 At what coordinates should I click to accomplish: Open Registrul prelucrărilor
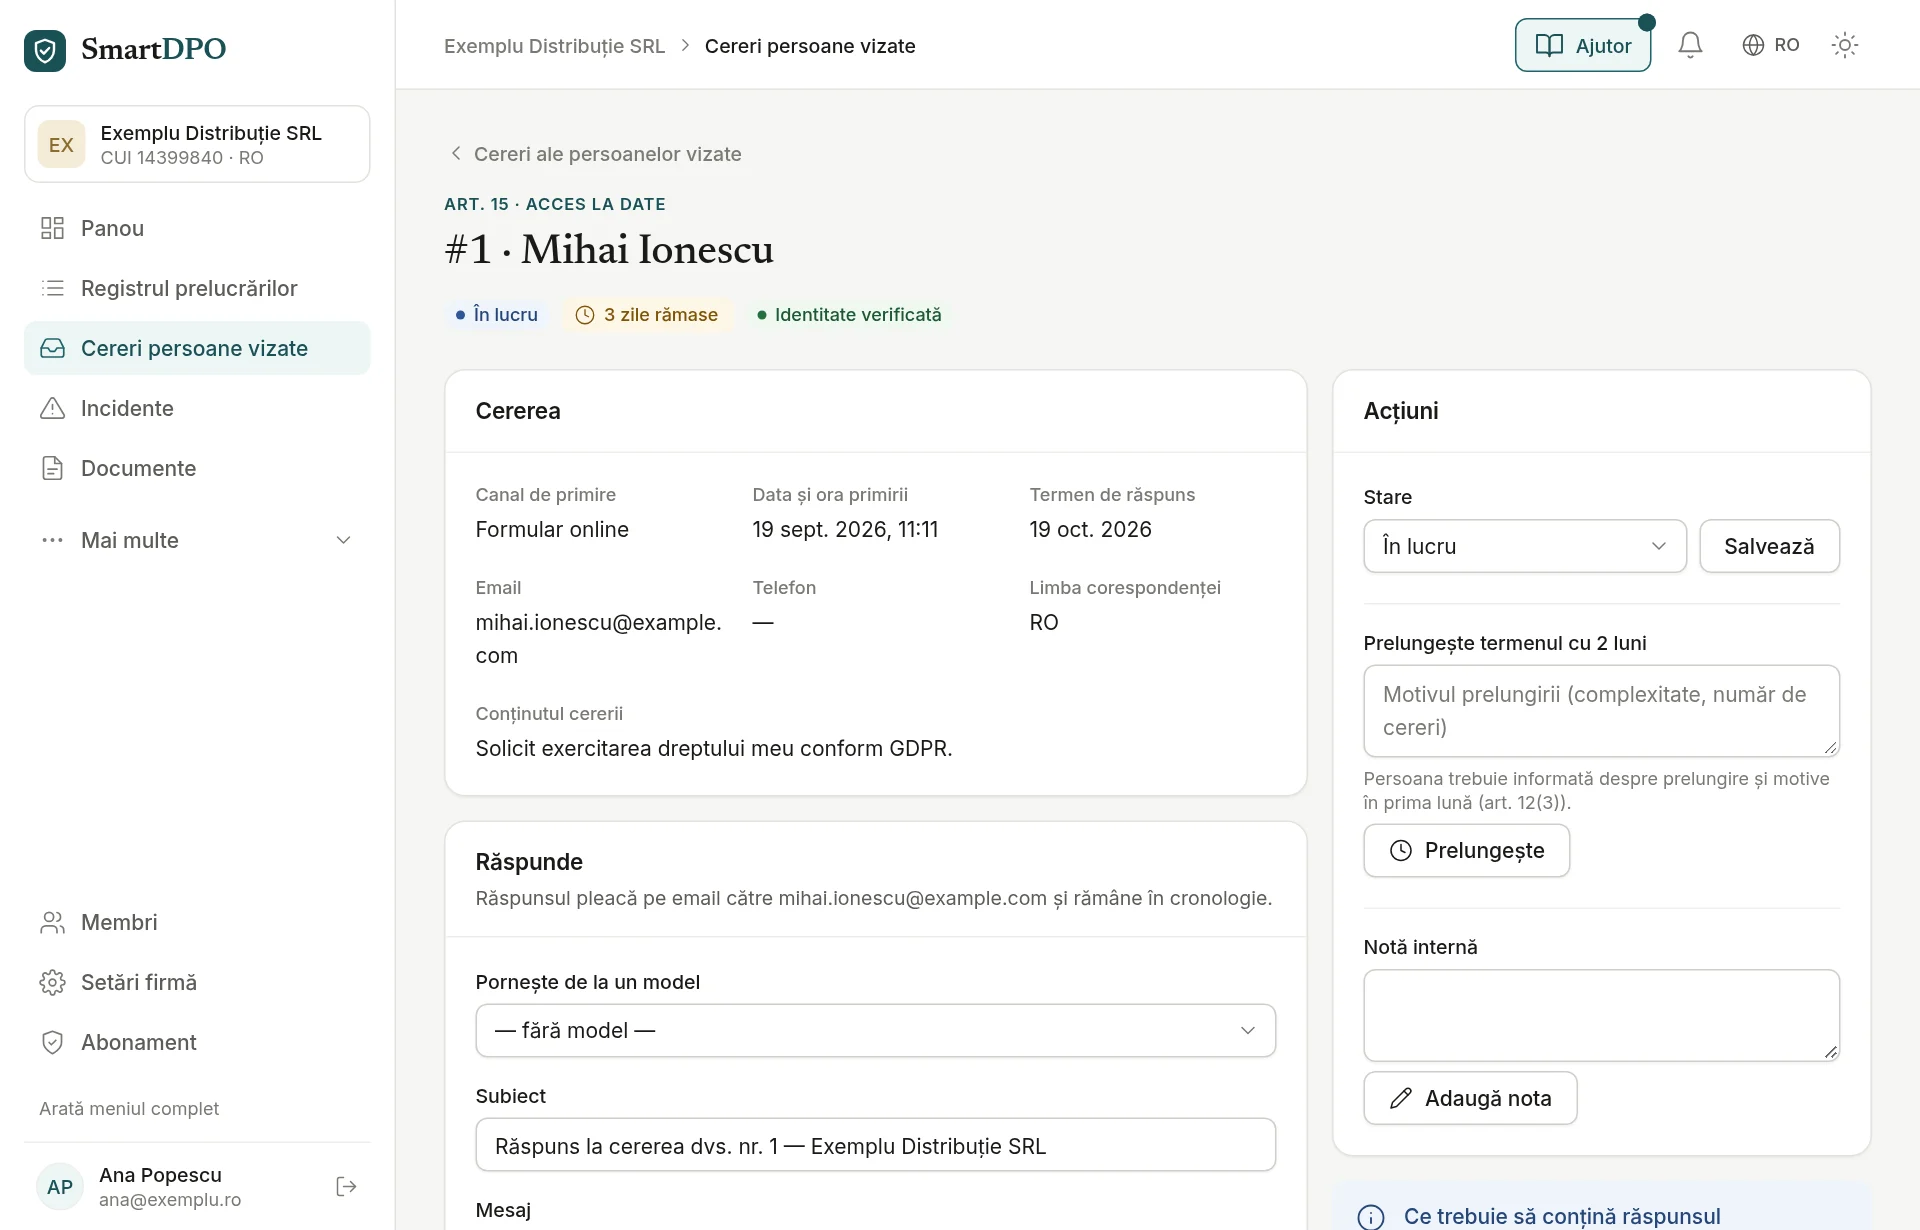(x=197, y=288)
